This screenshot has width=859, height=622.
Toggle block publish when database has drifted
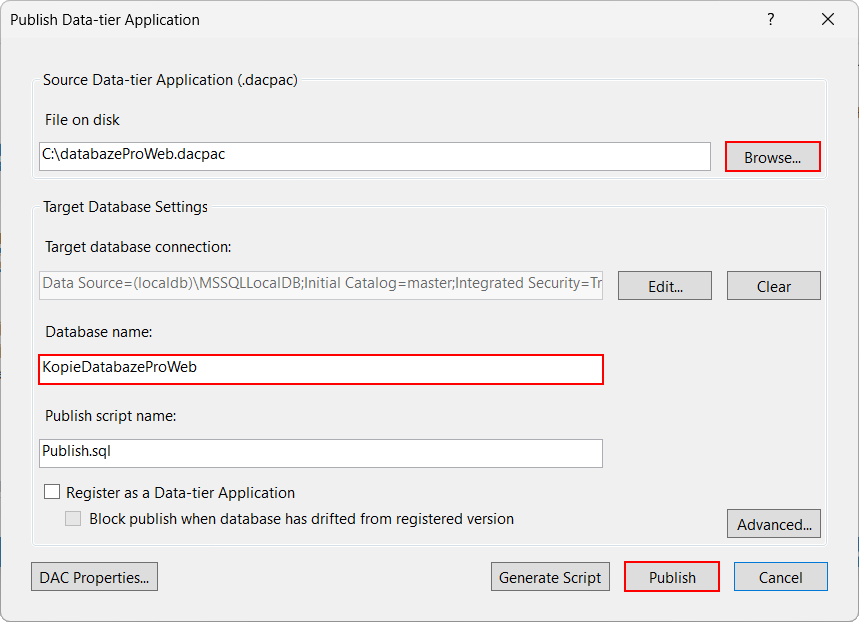tap(72, 518)
